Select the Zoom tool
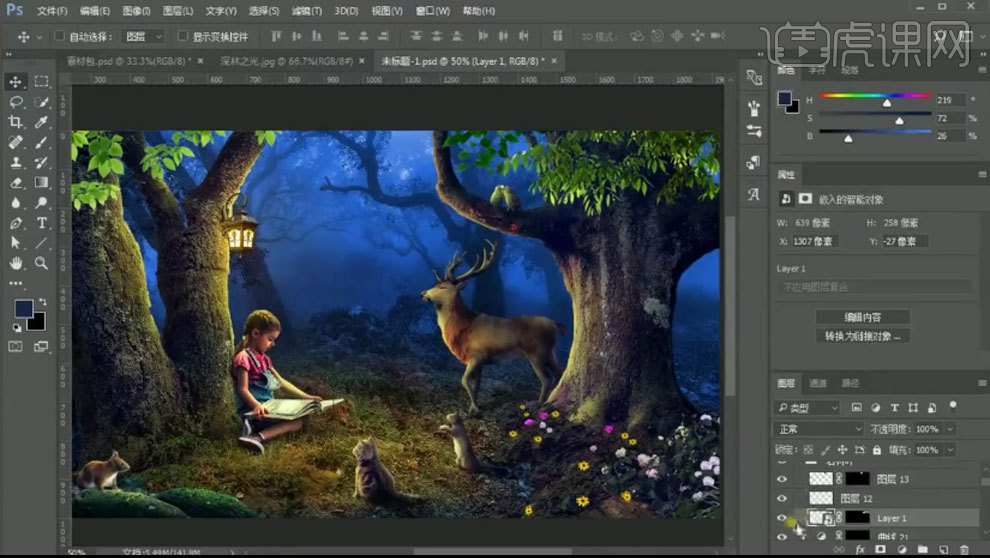This screenshot has height=558, width=990. tap(41, 263)
